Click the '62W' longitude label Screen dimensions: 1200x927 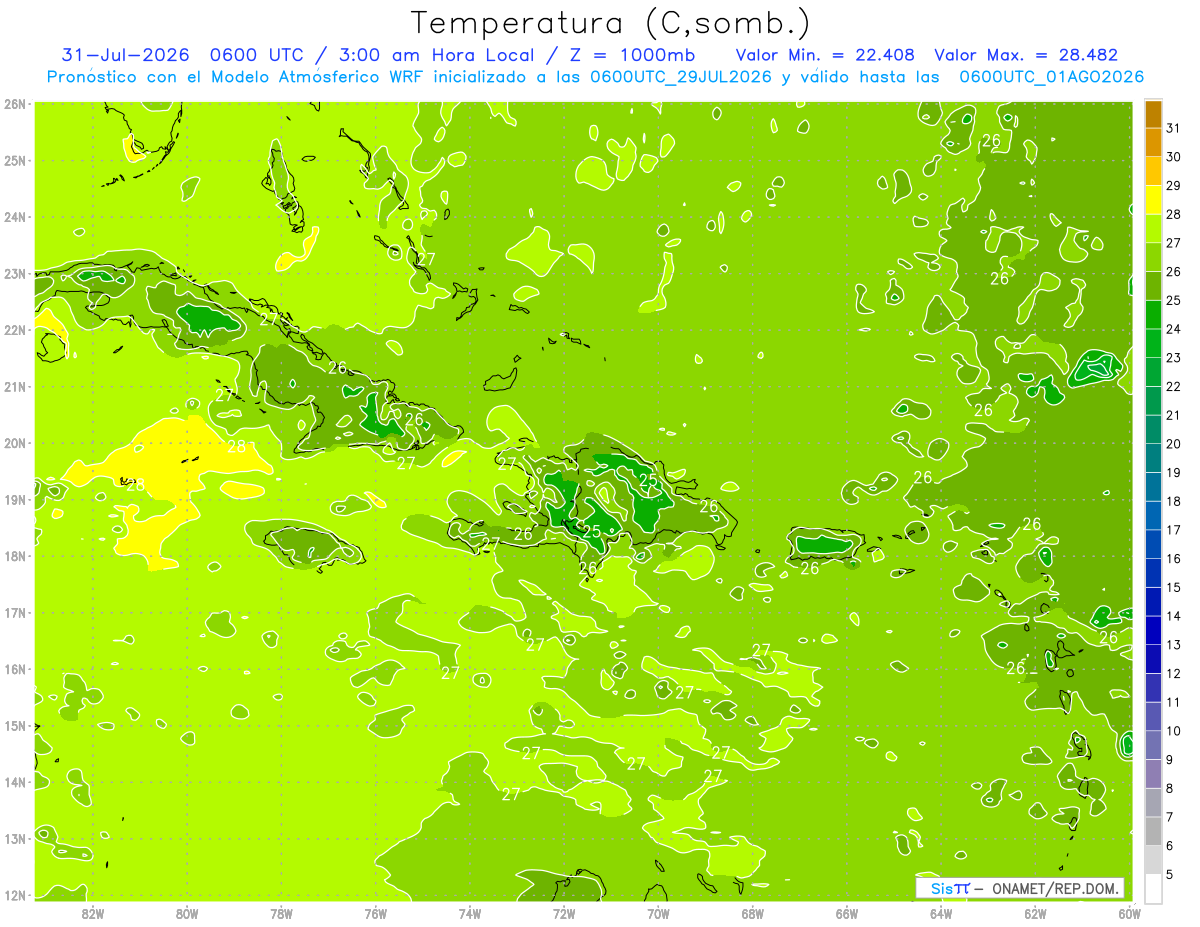[1035, 914]
